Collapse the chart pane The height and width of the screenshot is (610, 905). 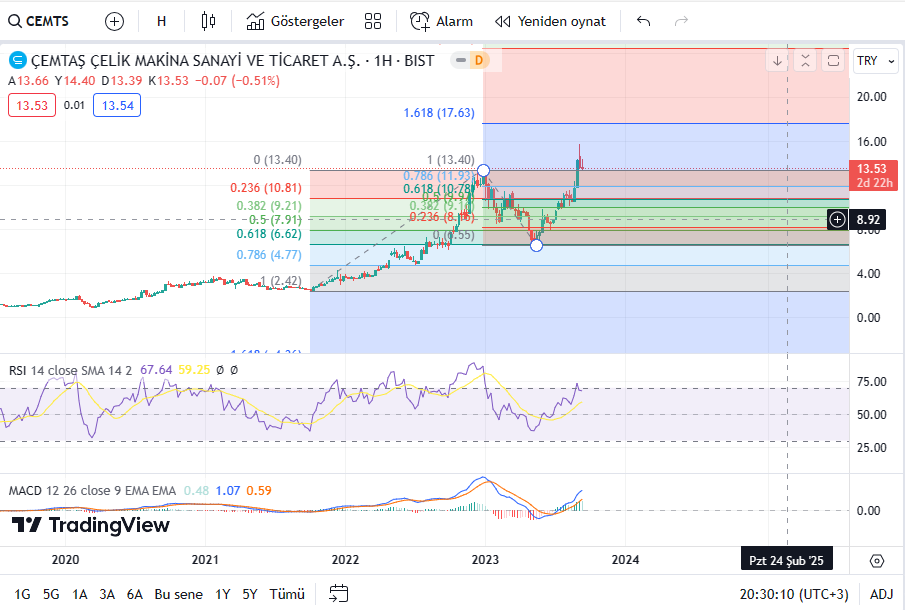click(805, 61)
